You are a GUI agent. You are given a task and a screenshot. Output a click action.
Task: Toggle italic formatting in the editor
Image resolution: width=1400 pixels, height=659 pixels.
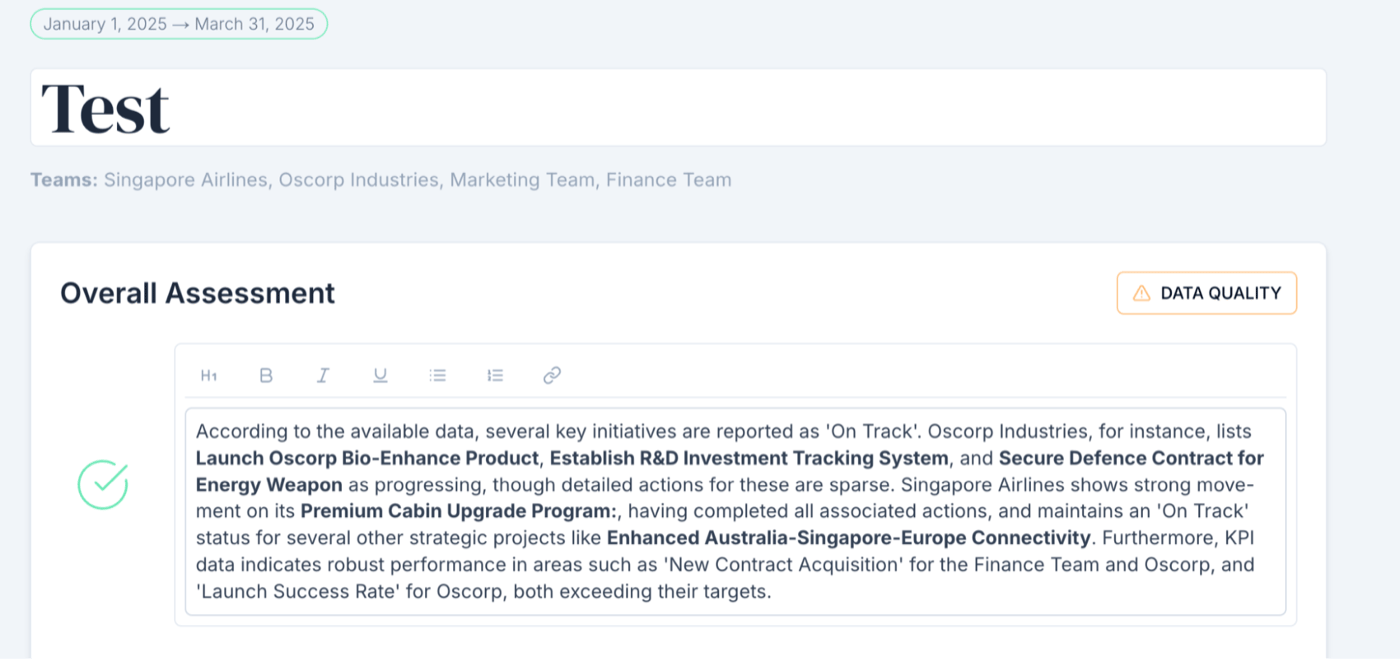click(x=323, y=375)
